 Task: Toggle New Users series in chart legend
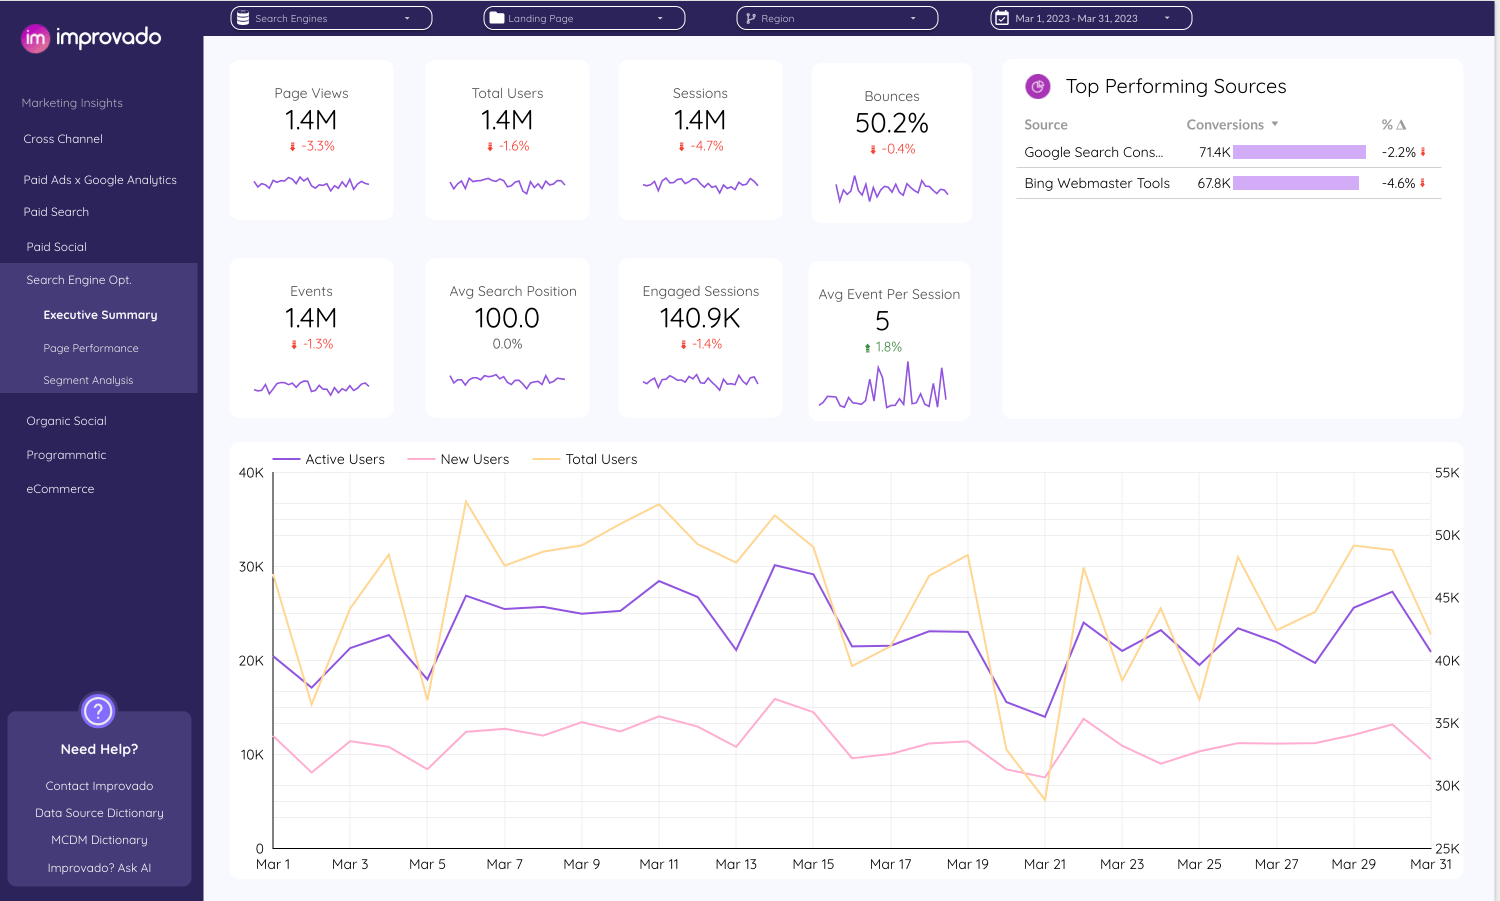(x=459, y=459)
